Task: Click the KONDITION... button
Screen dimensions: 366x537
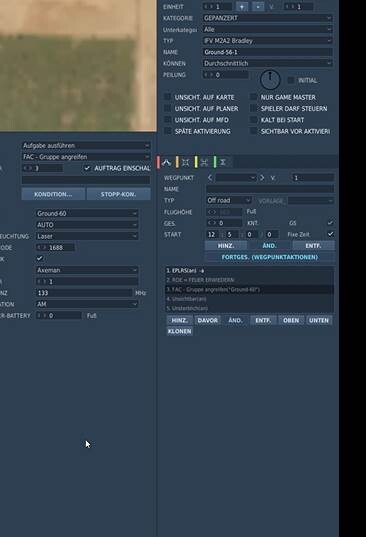Action: [x=53, y=194]
